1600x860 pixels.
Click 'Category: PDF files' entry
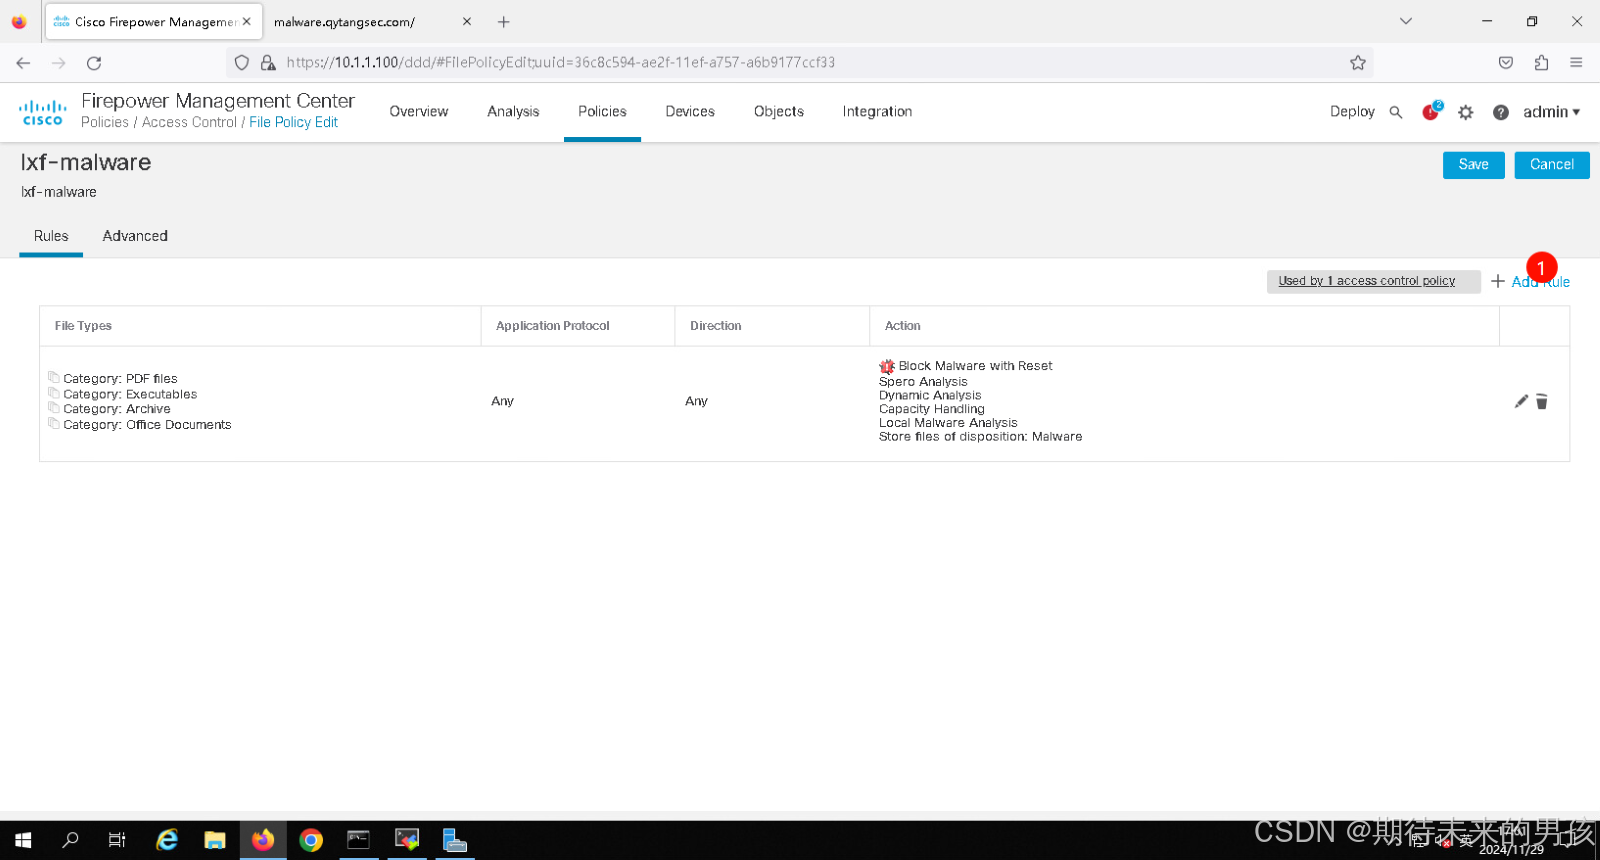click(120, 379)
